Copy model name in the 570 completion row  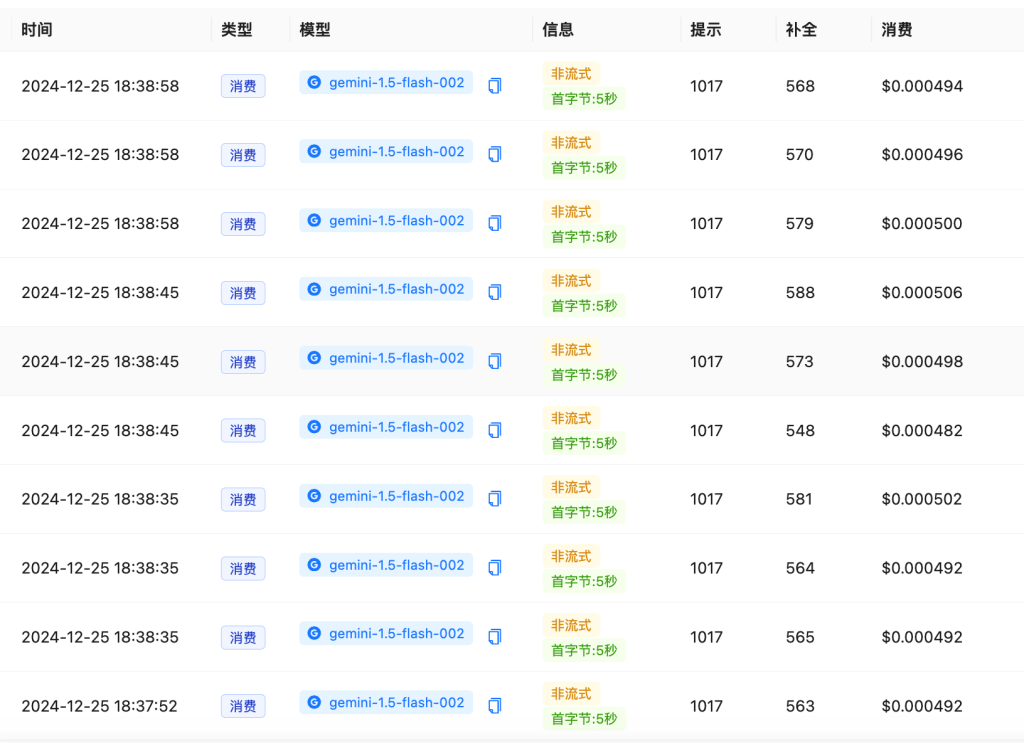tap(494, 154)
